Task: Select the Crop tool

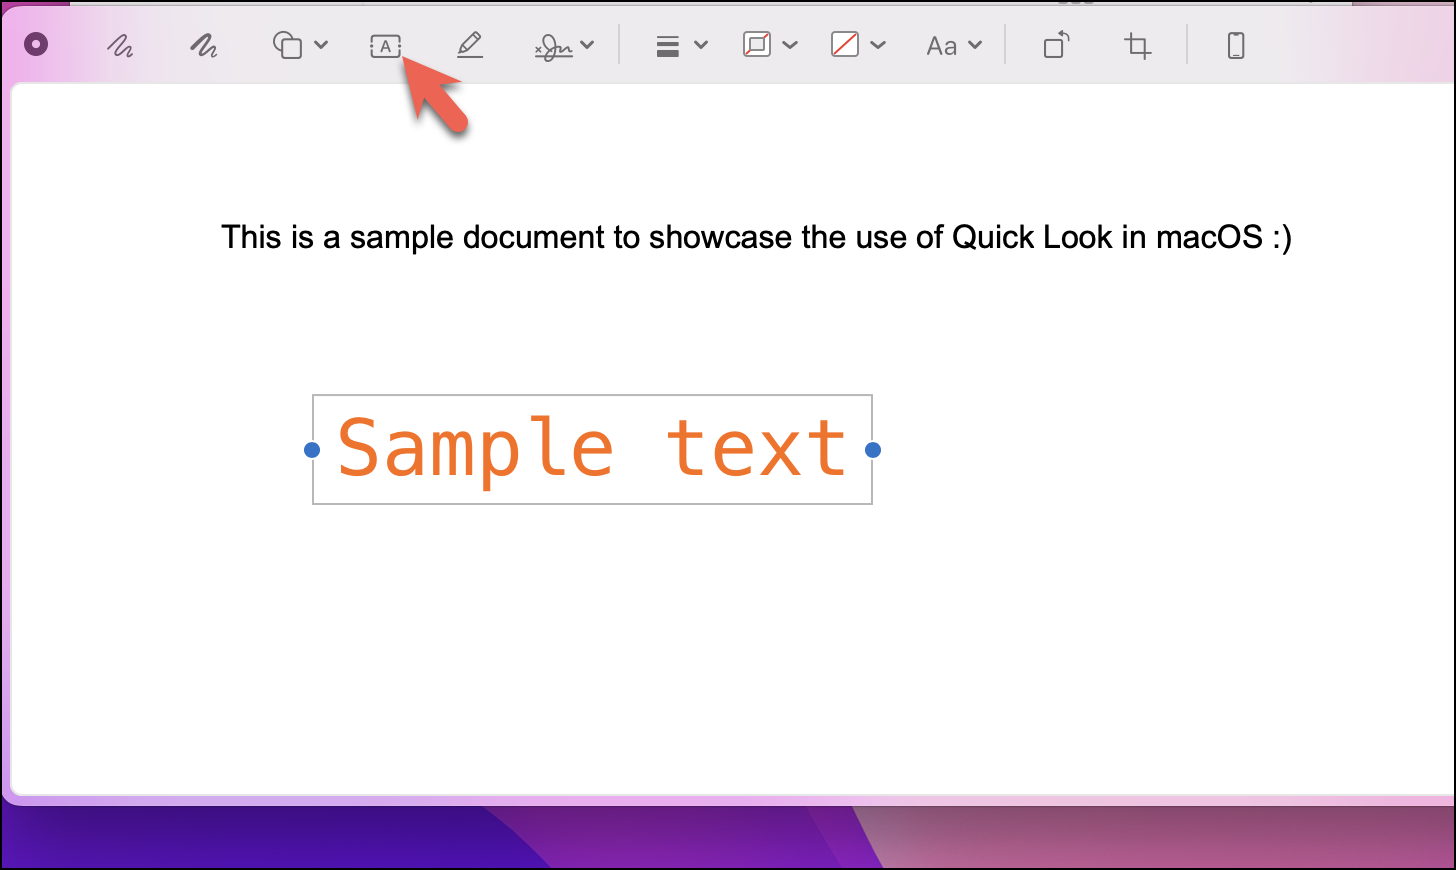Action: [1138, 46]
